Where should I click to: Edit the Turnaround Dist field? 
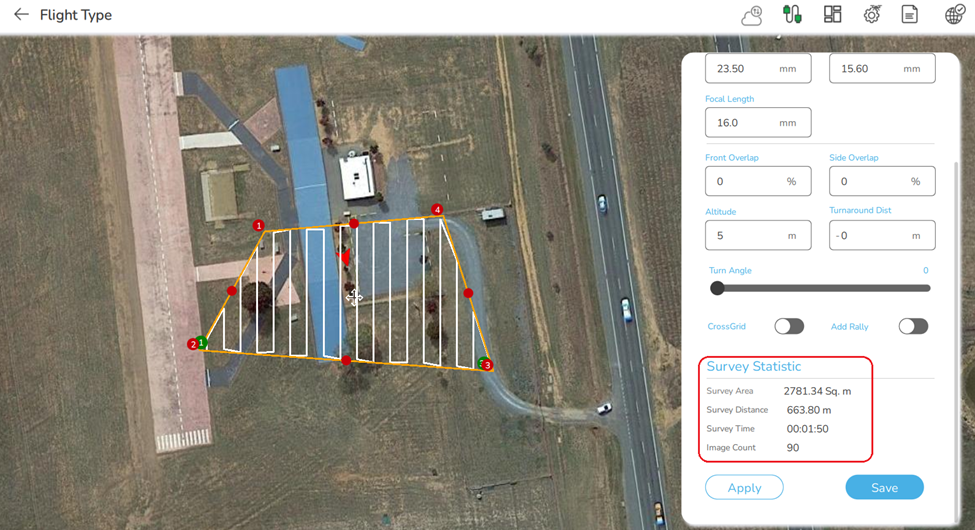coord(882,235)
